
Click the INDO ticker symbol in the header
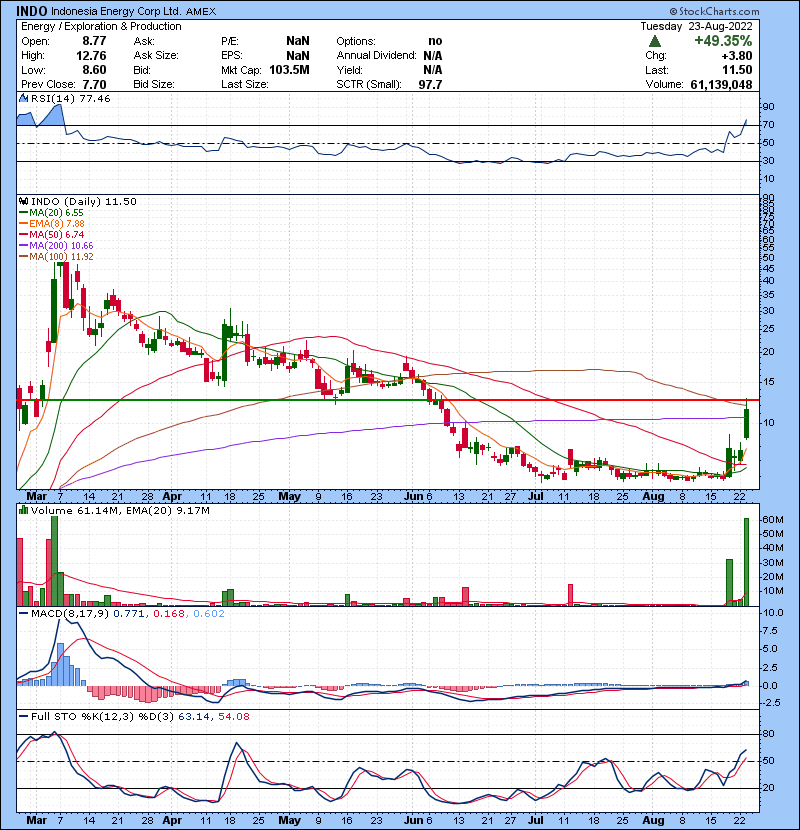point(32,11)
